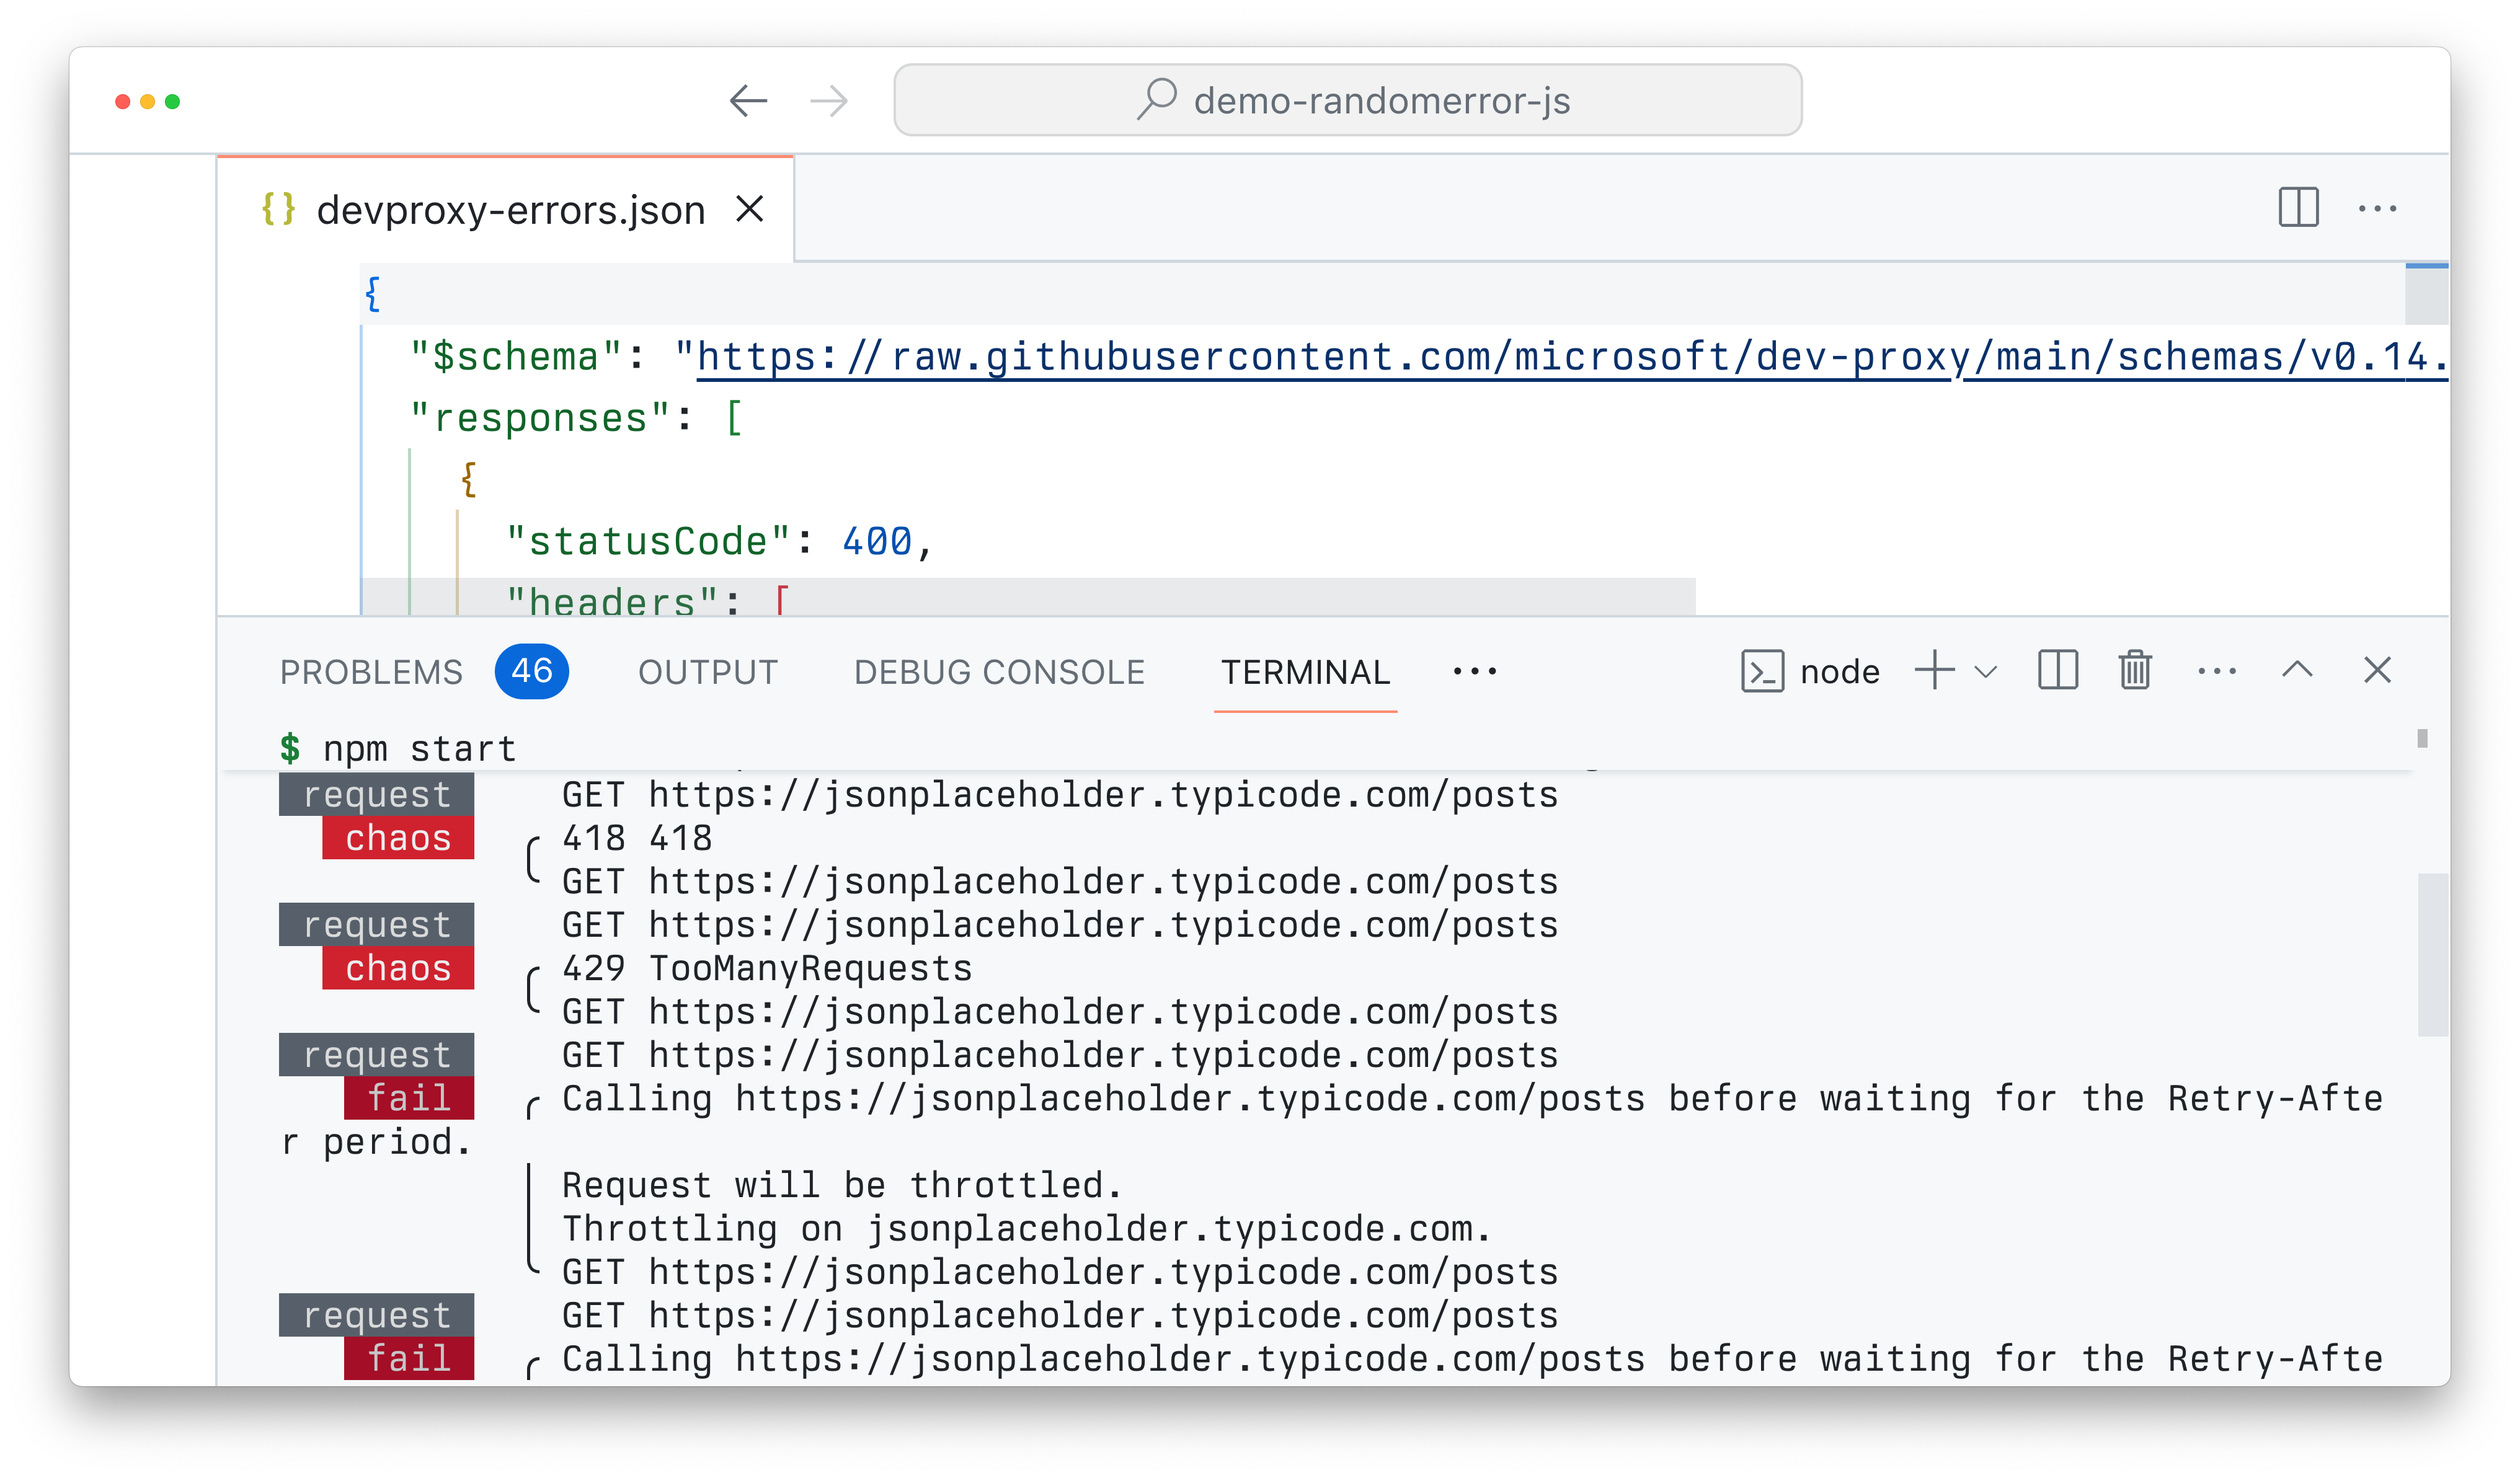Open additional terminal actions via ellipsis icon
This screenshot has width=2520, height=1478.
point(2217,671)
